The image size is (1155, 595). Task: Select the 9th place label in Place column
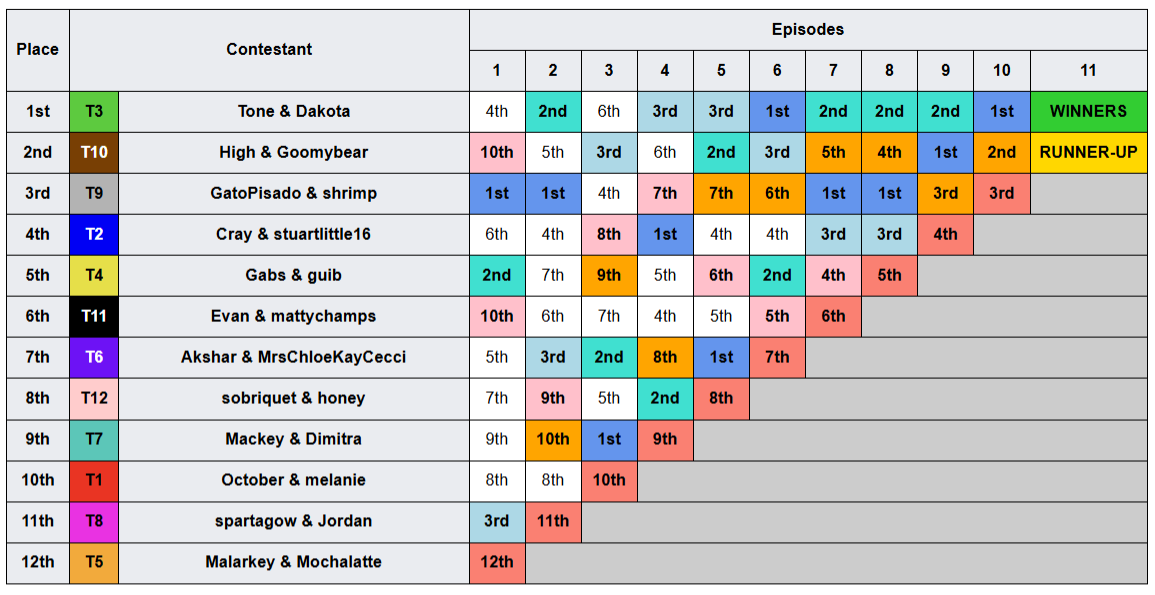click(38, 439)
